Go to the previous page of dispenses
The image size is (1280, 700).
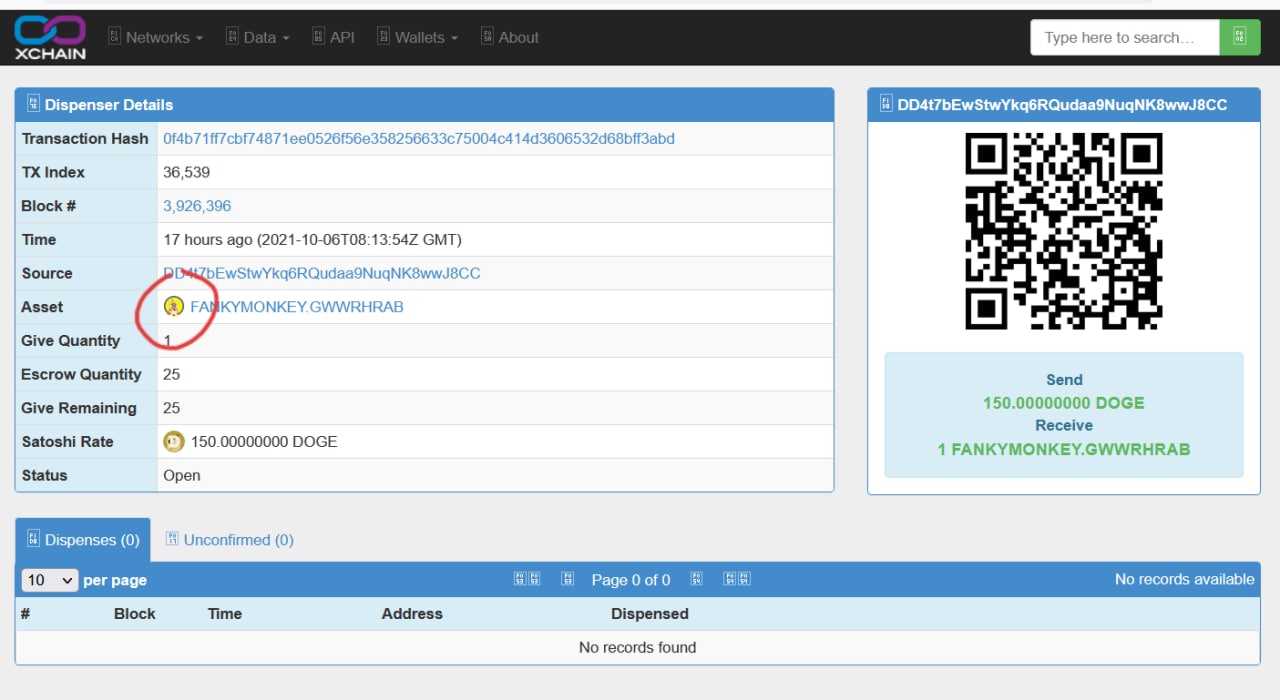[x=568, y=579]
